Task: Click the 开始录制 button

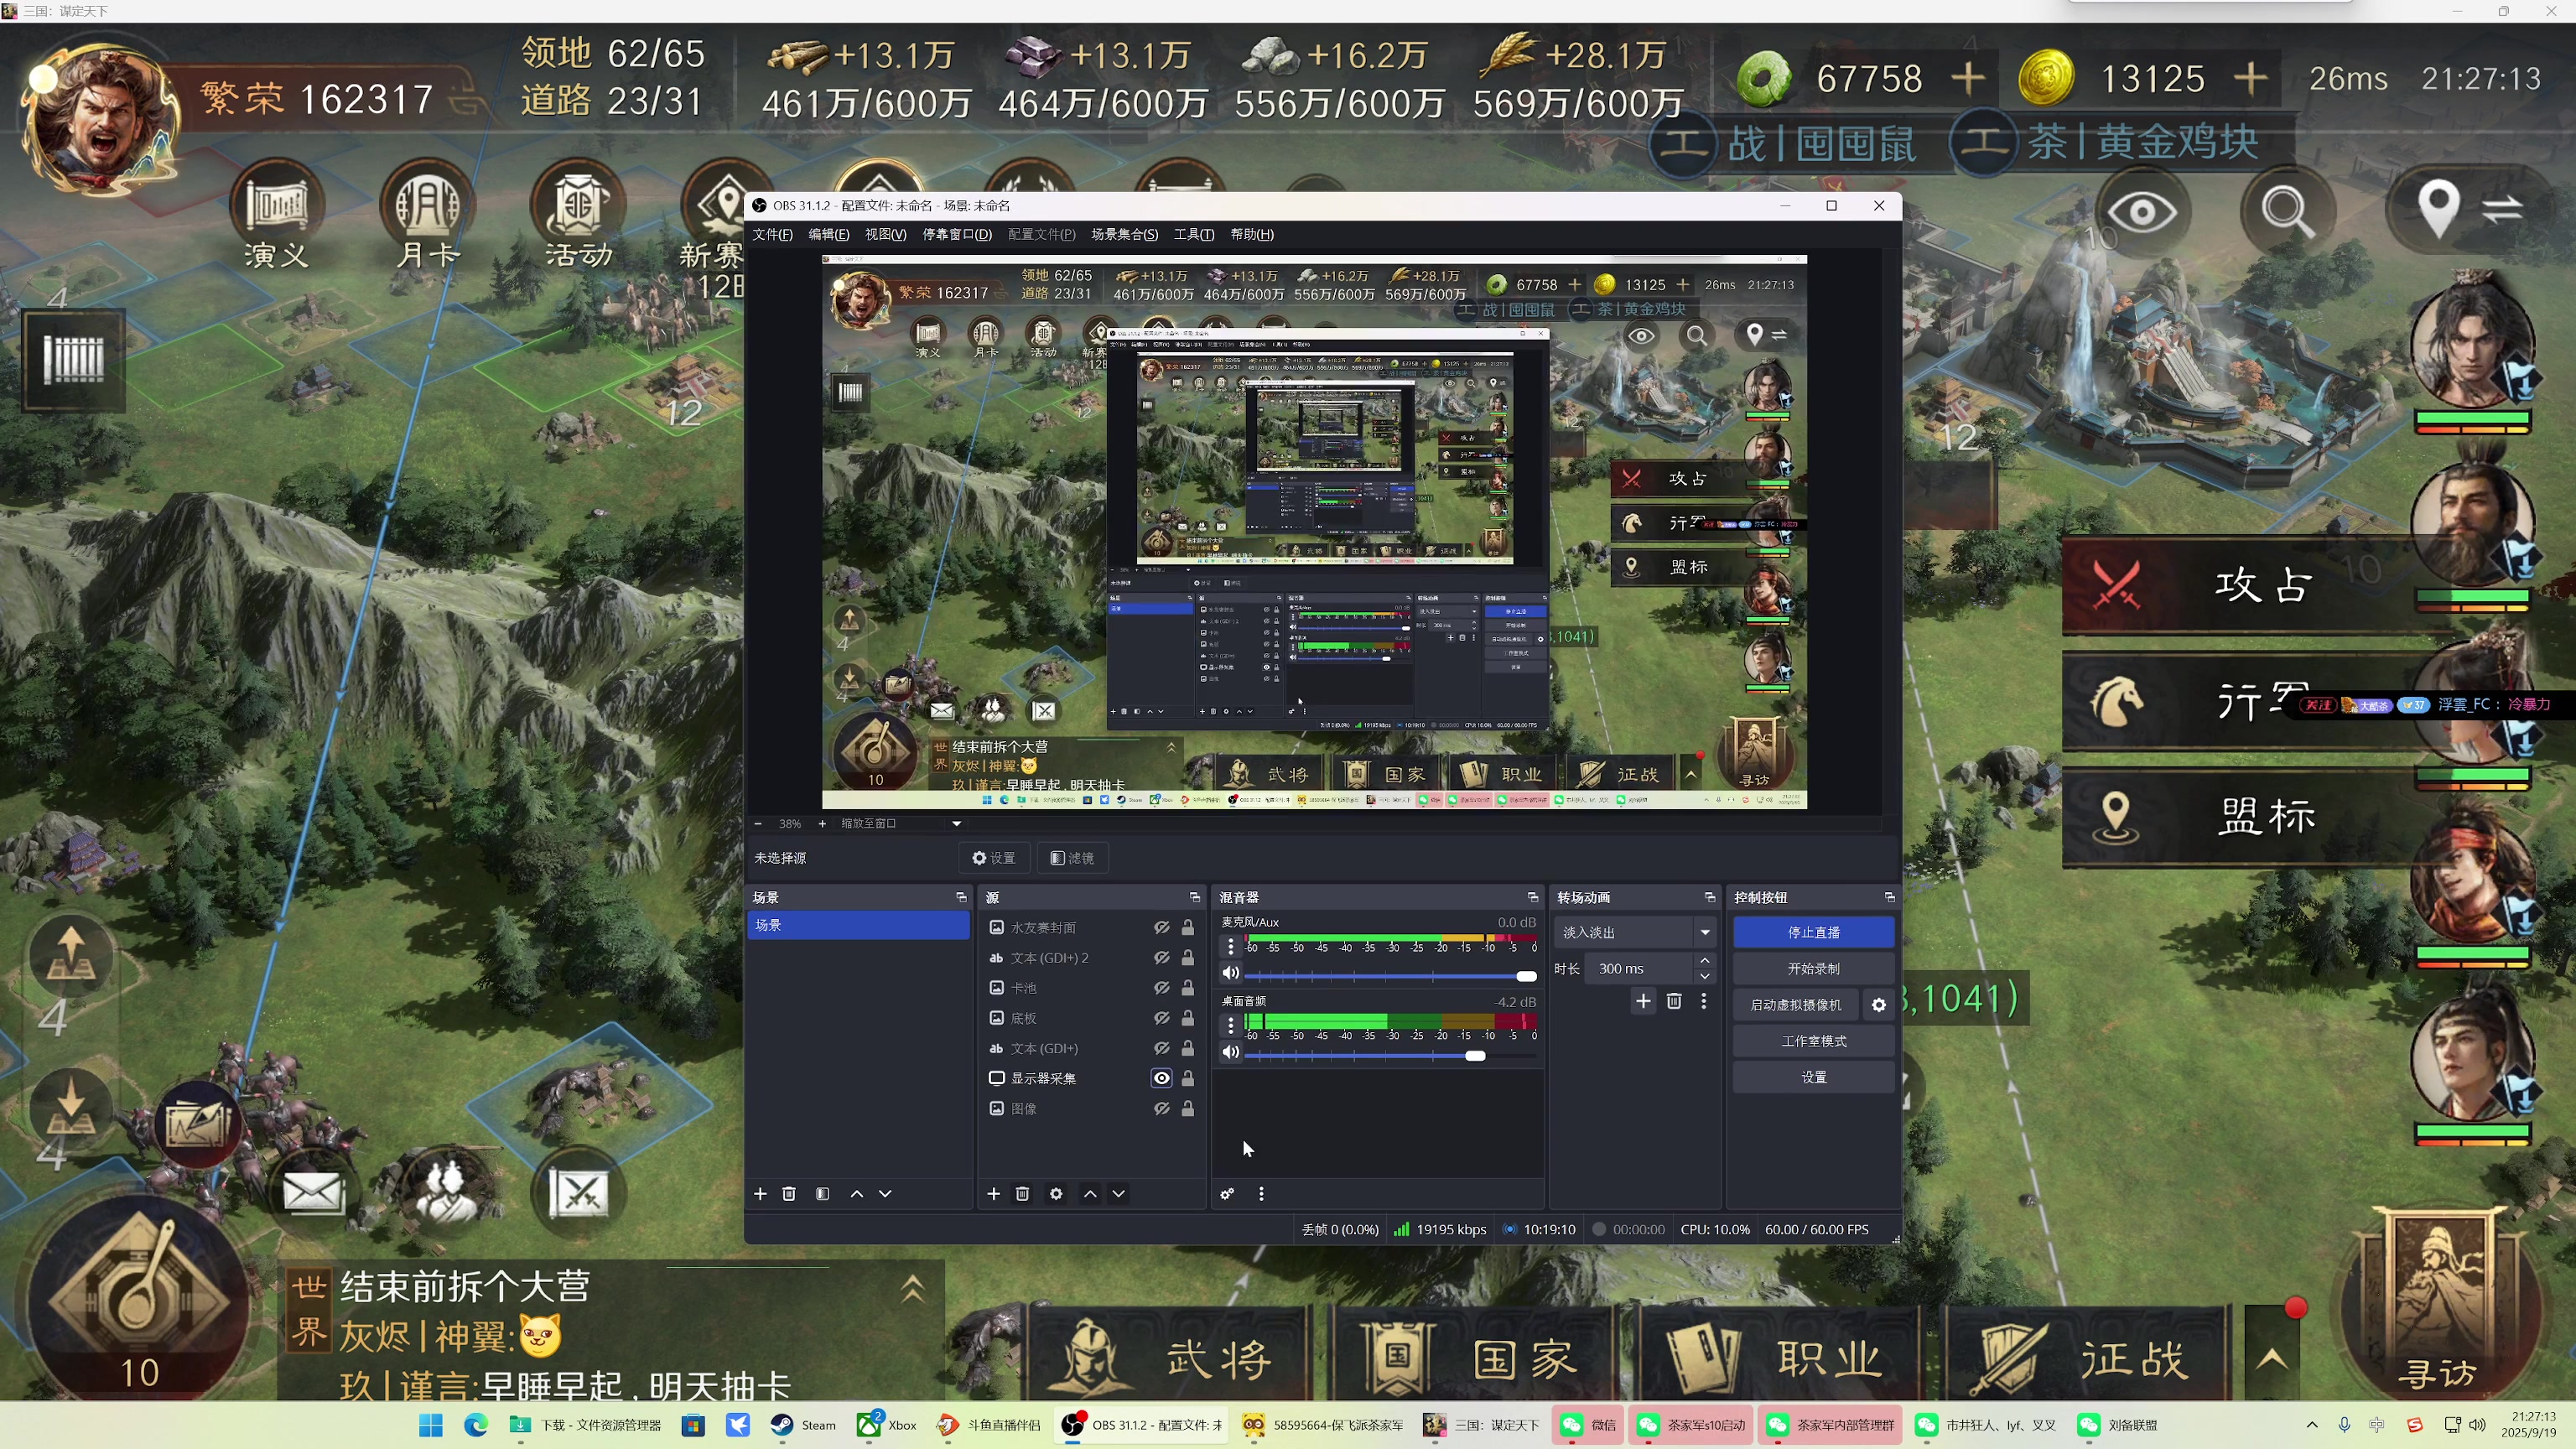Action: (1813, 968)
